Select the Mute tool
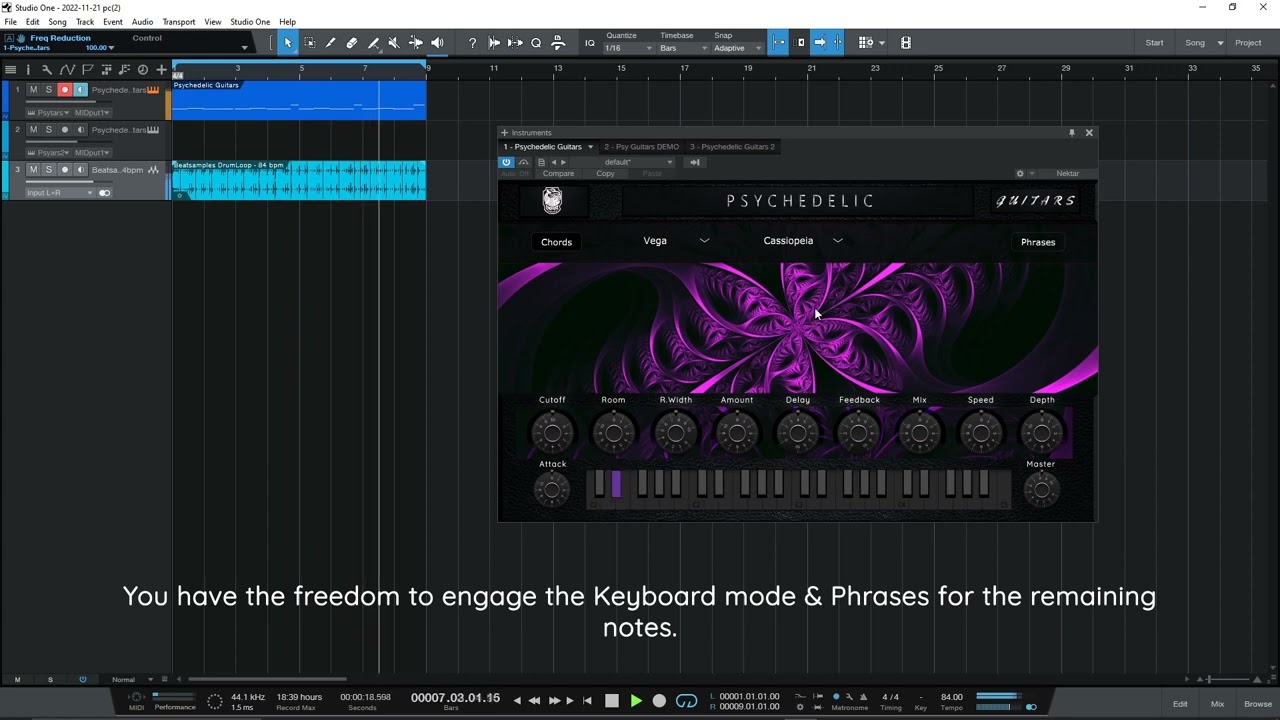 pos(394,43)
